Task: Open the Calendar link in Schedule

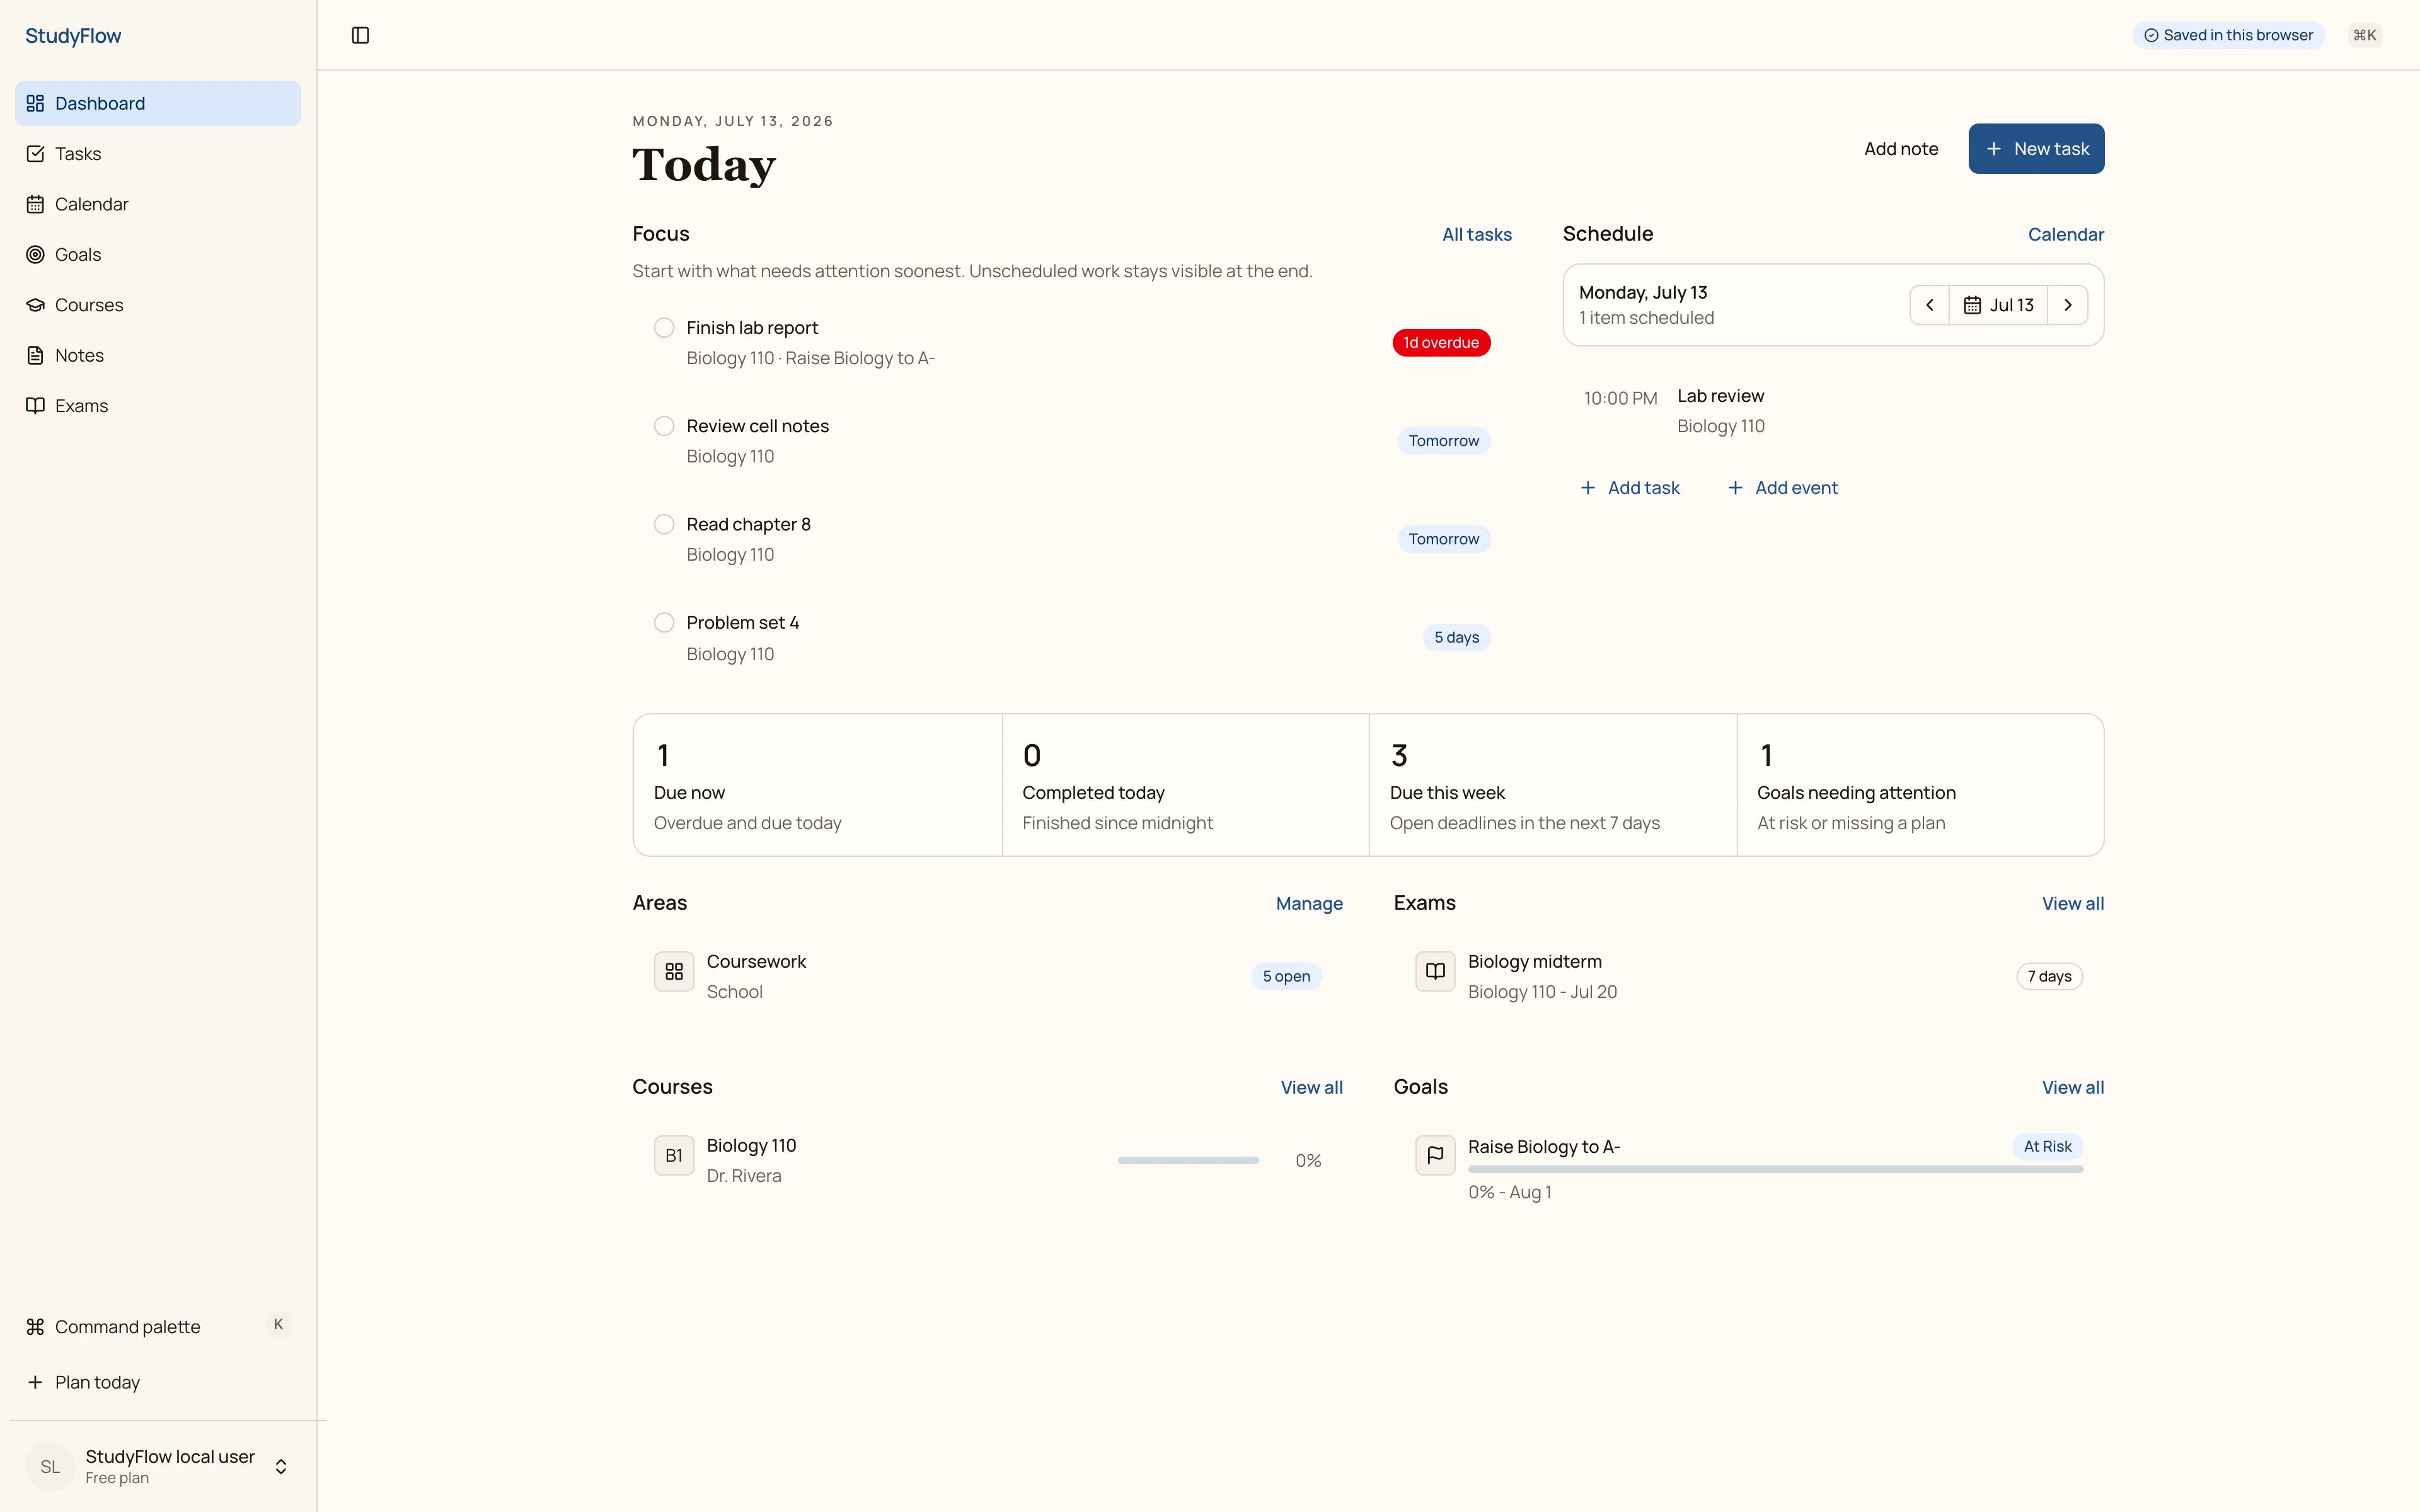Action: click(2066, 234)
